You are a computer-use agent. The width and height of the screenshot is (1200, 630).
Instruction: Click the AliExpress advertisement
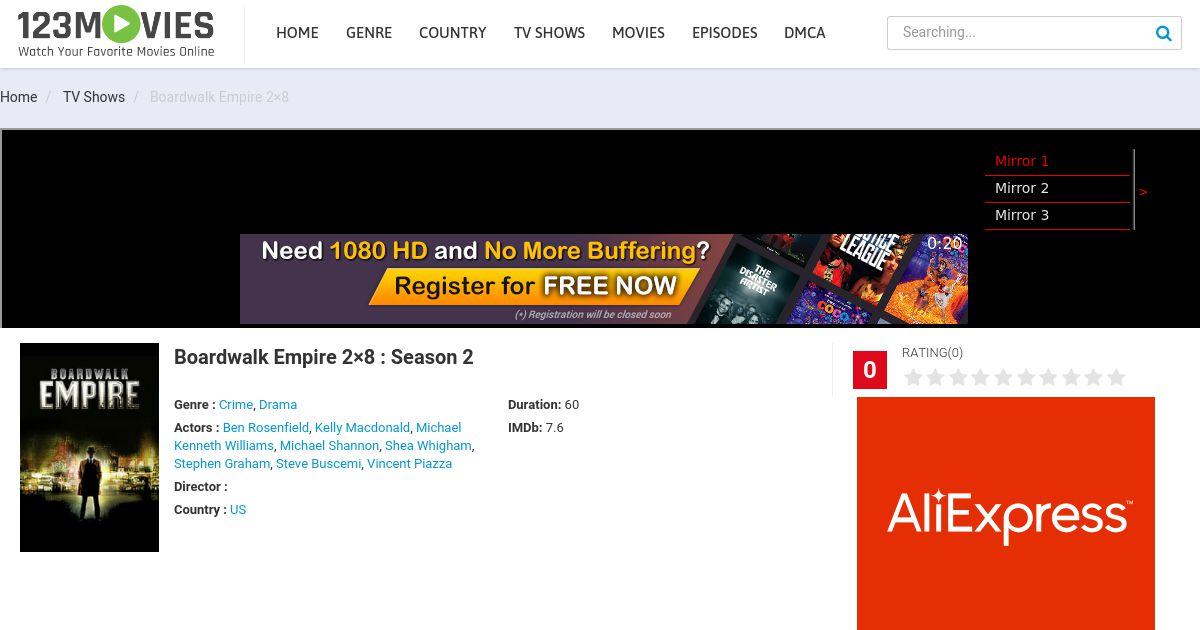(1006, 513)
